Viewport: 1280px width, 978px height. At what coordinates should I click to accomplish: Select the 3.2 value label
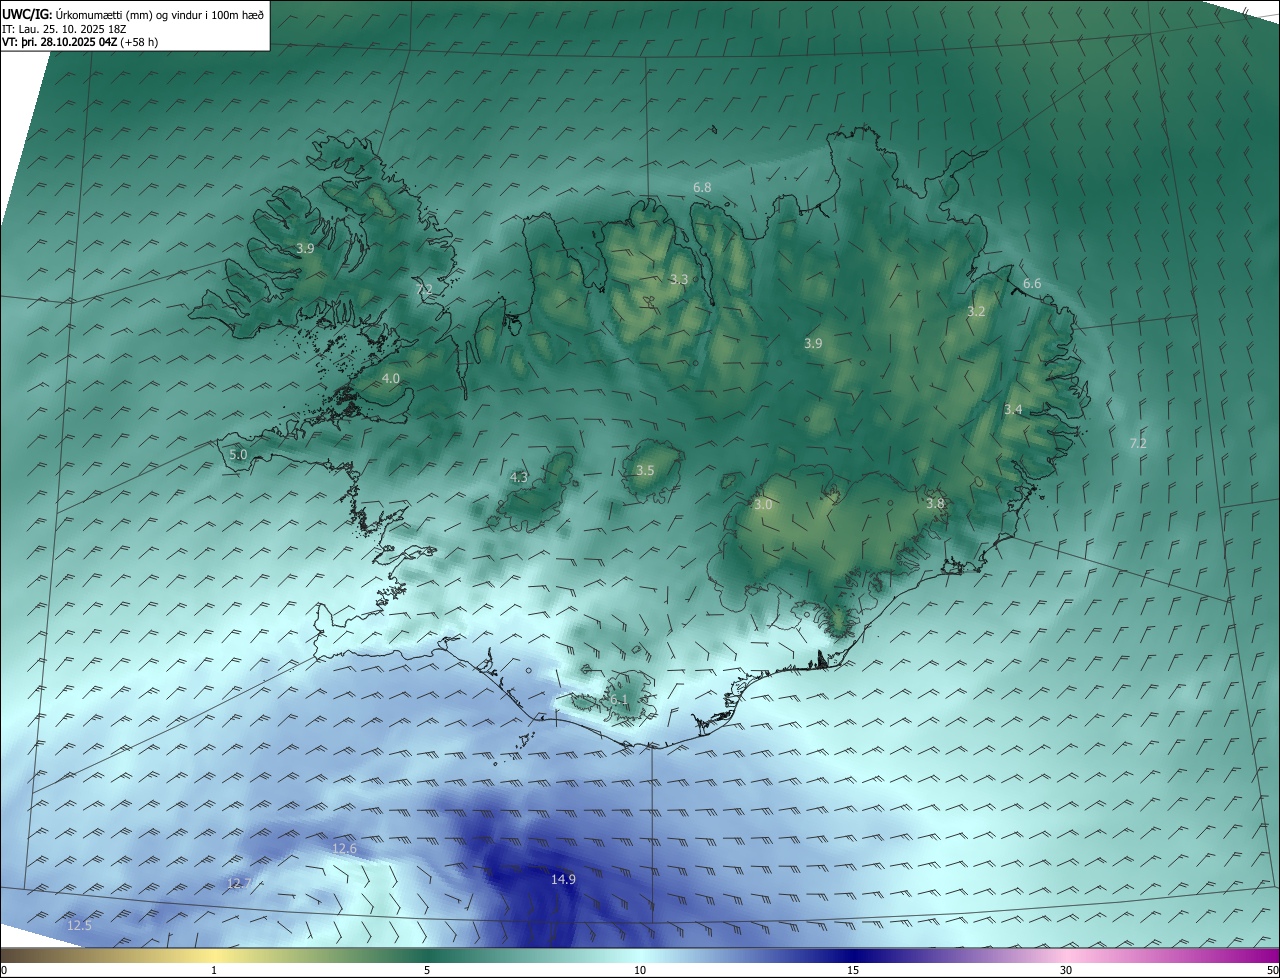976,312
